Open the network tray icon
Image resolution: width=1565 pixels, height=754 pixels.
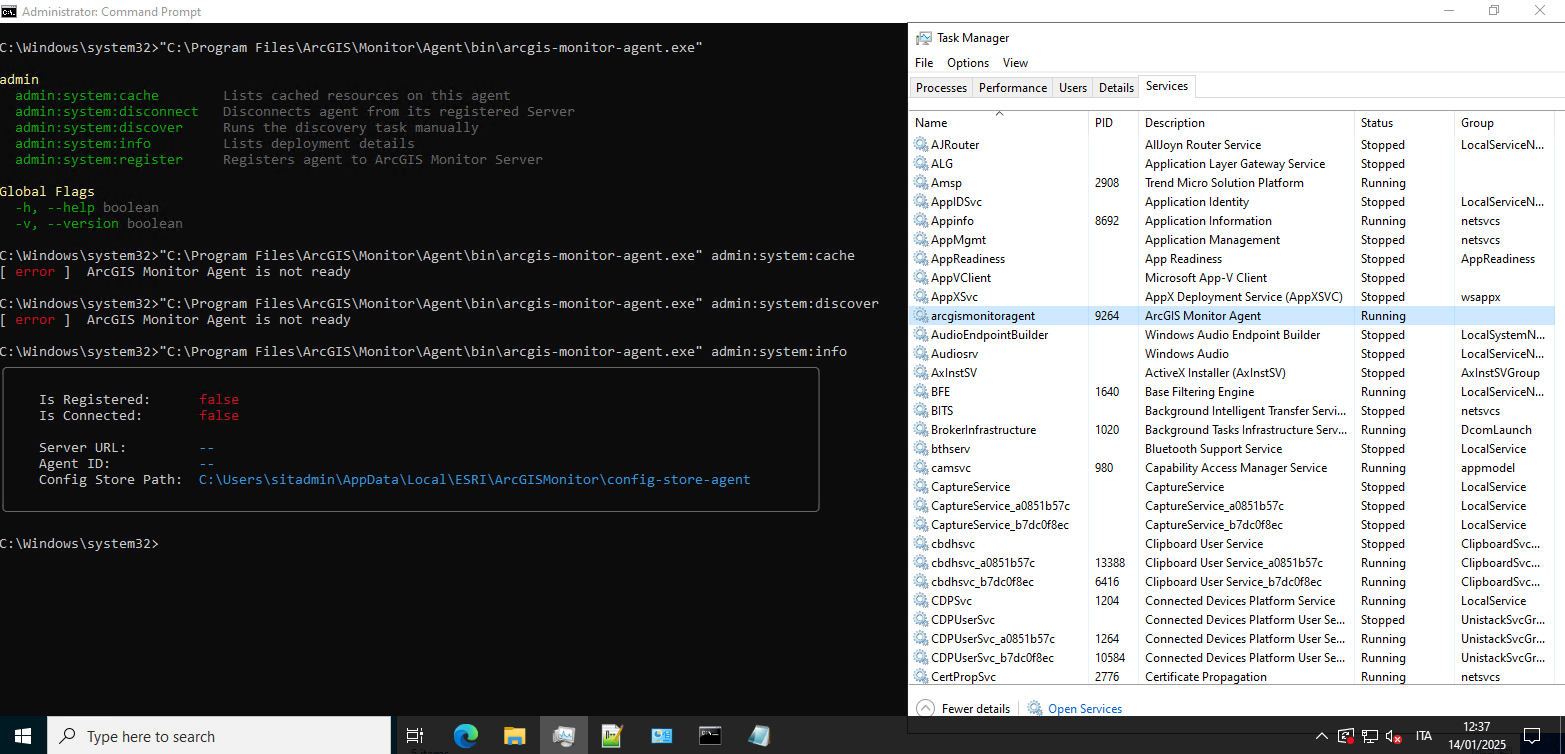tap(1370, 736)
